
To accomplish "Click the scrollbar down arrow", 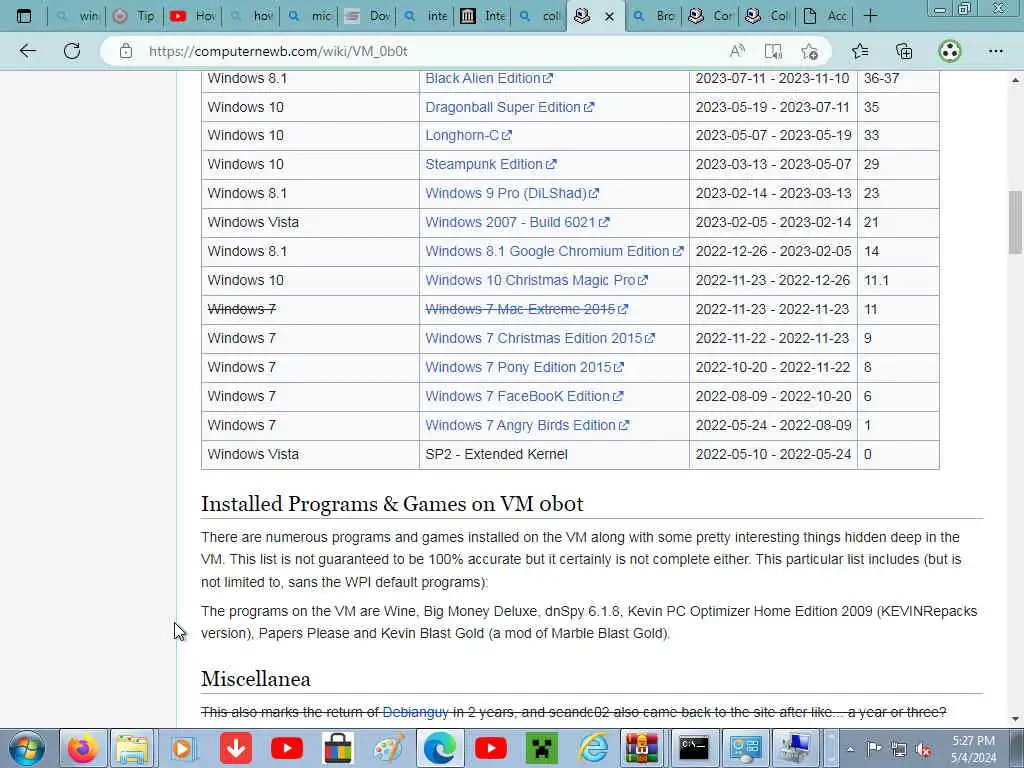I will coord(1015,719).
